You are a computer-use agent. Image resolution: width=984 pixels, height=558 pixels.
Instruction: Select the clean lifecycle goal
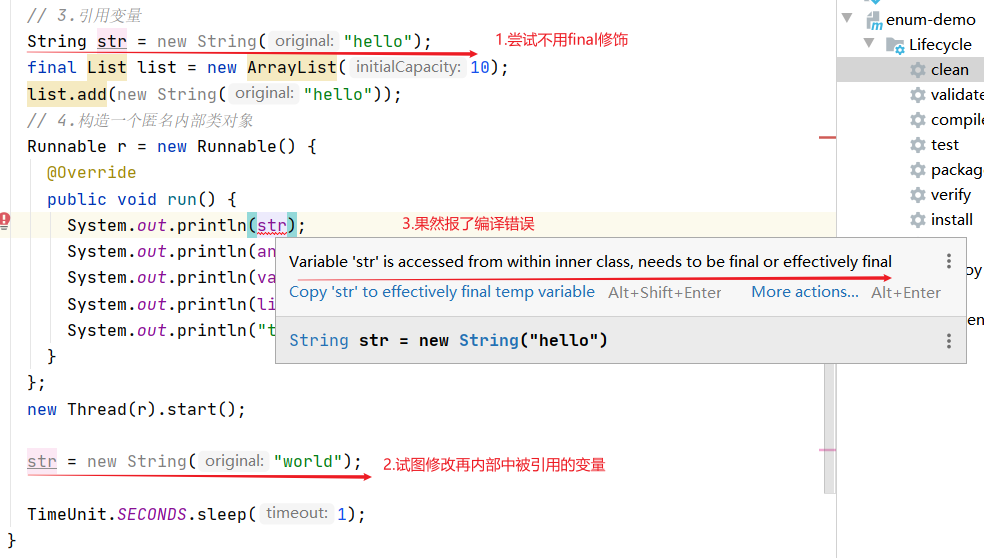(949, 70)
